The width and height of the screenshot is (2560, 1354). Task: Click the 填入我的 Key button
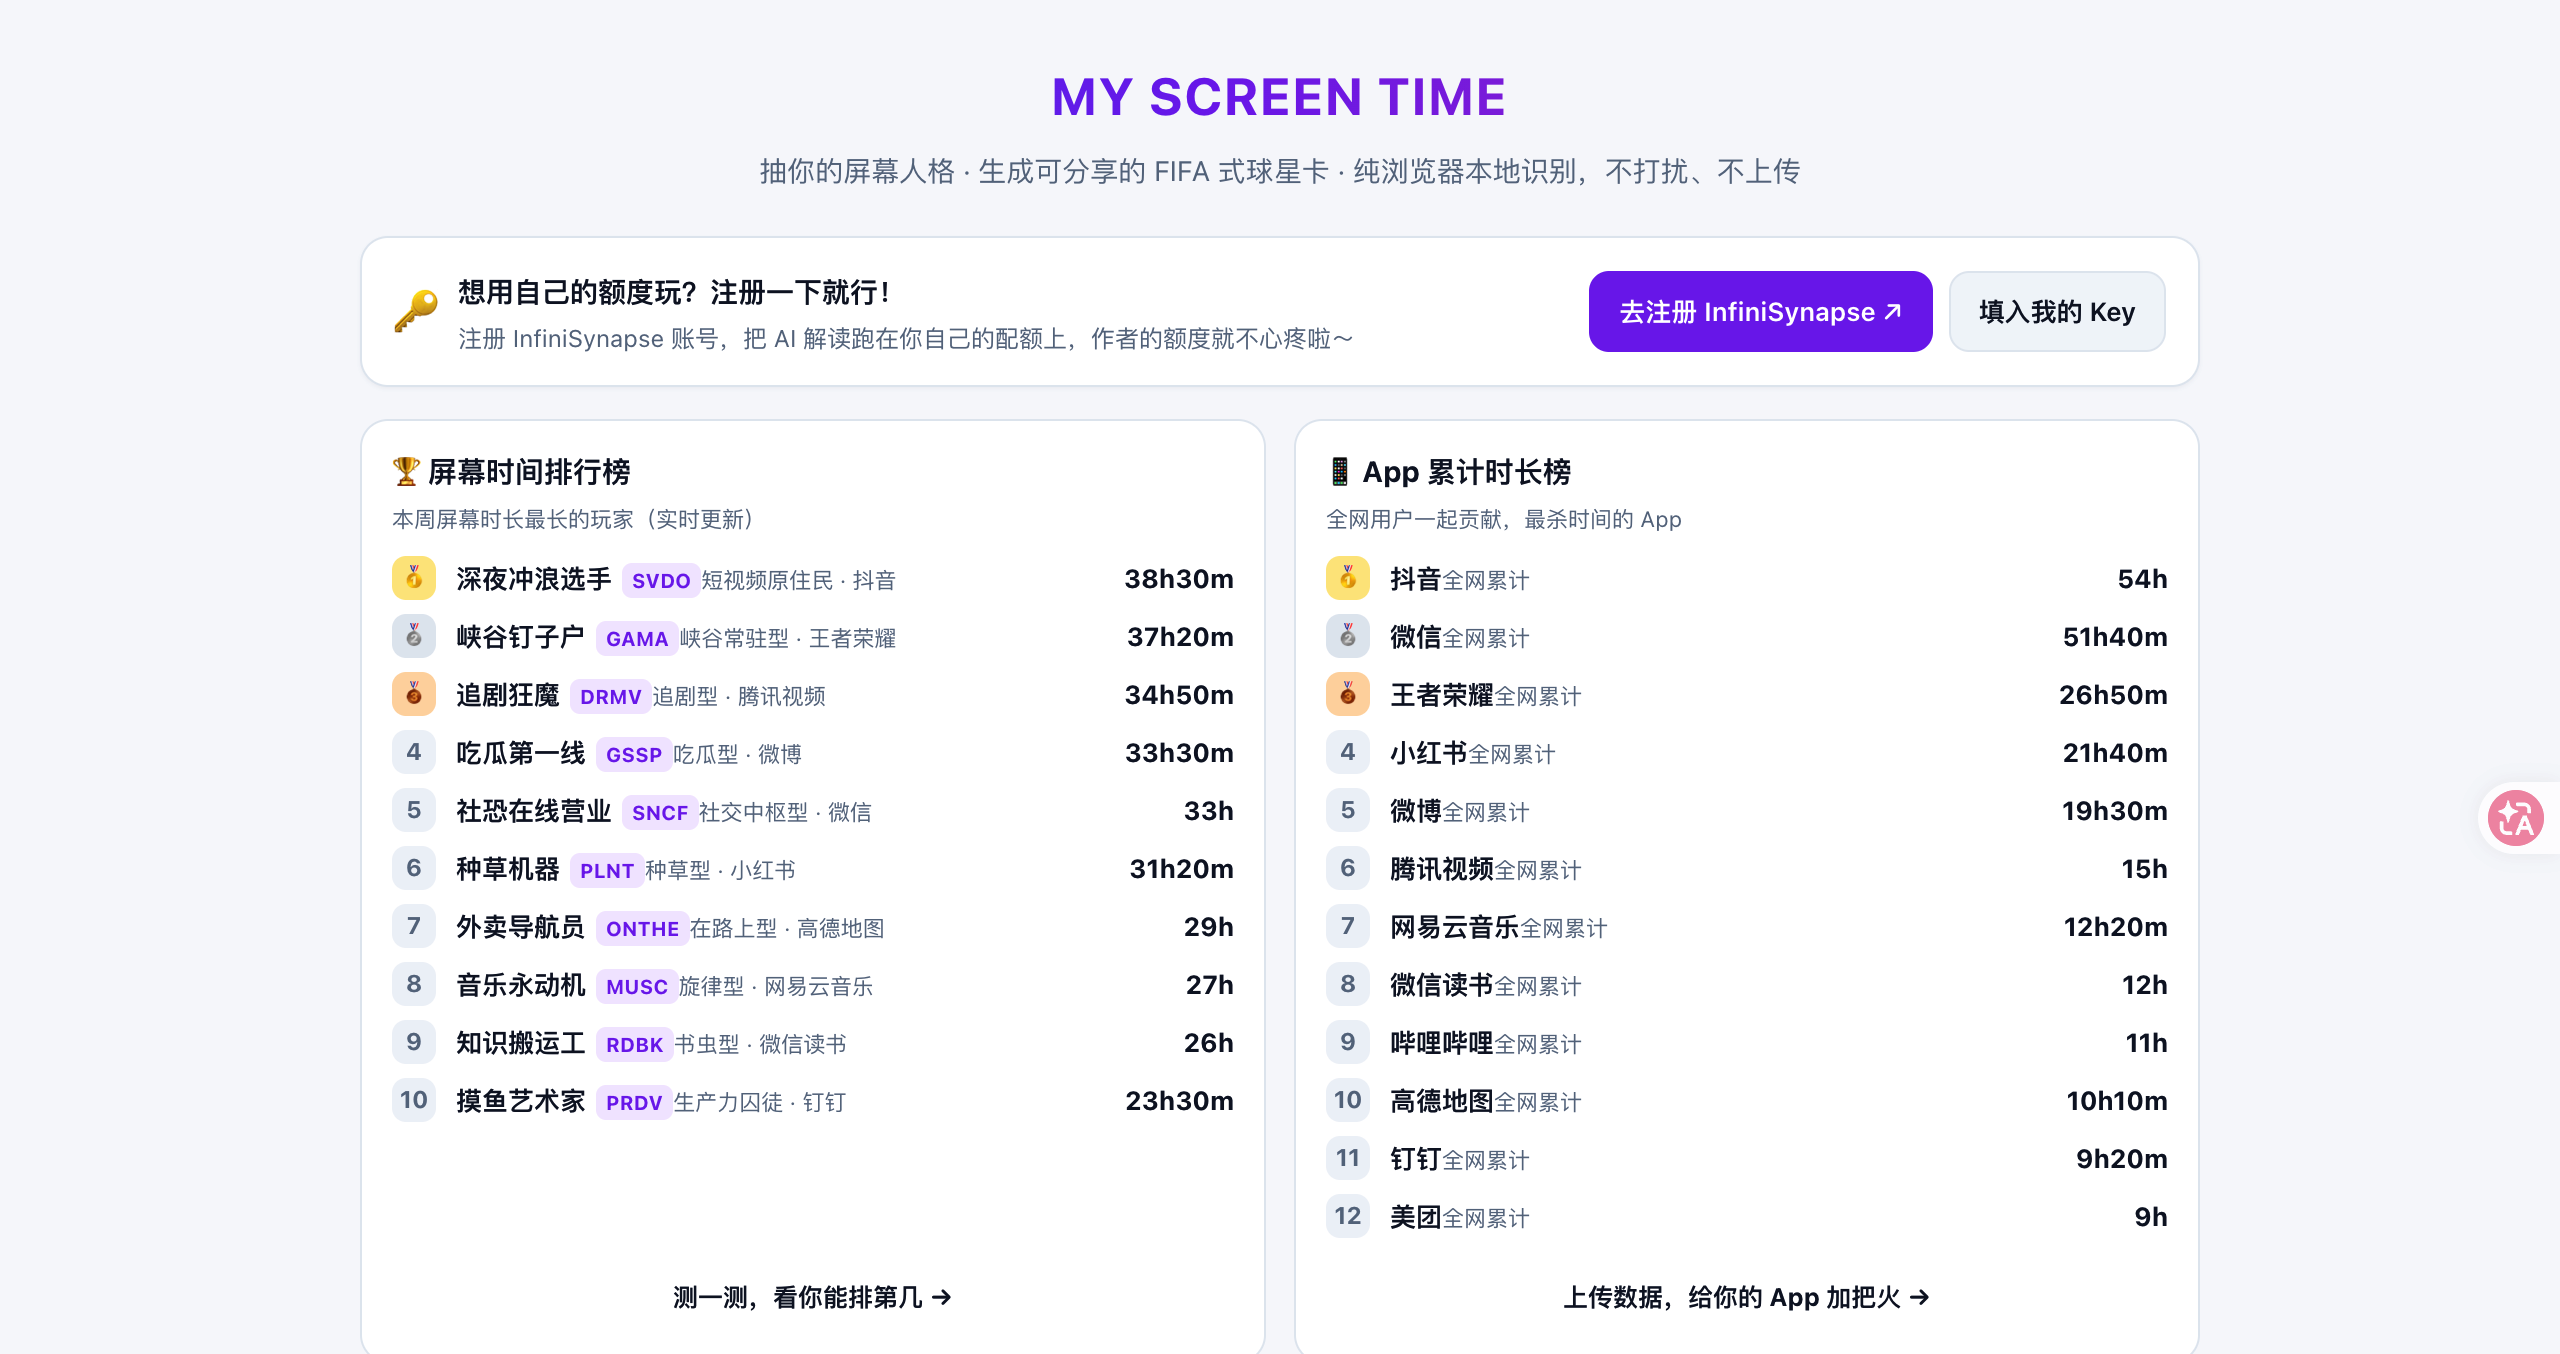(x=2057, y=311)
